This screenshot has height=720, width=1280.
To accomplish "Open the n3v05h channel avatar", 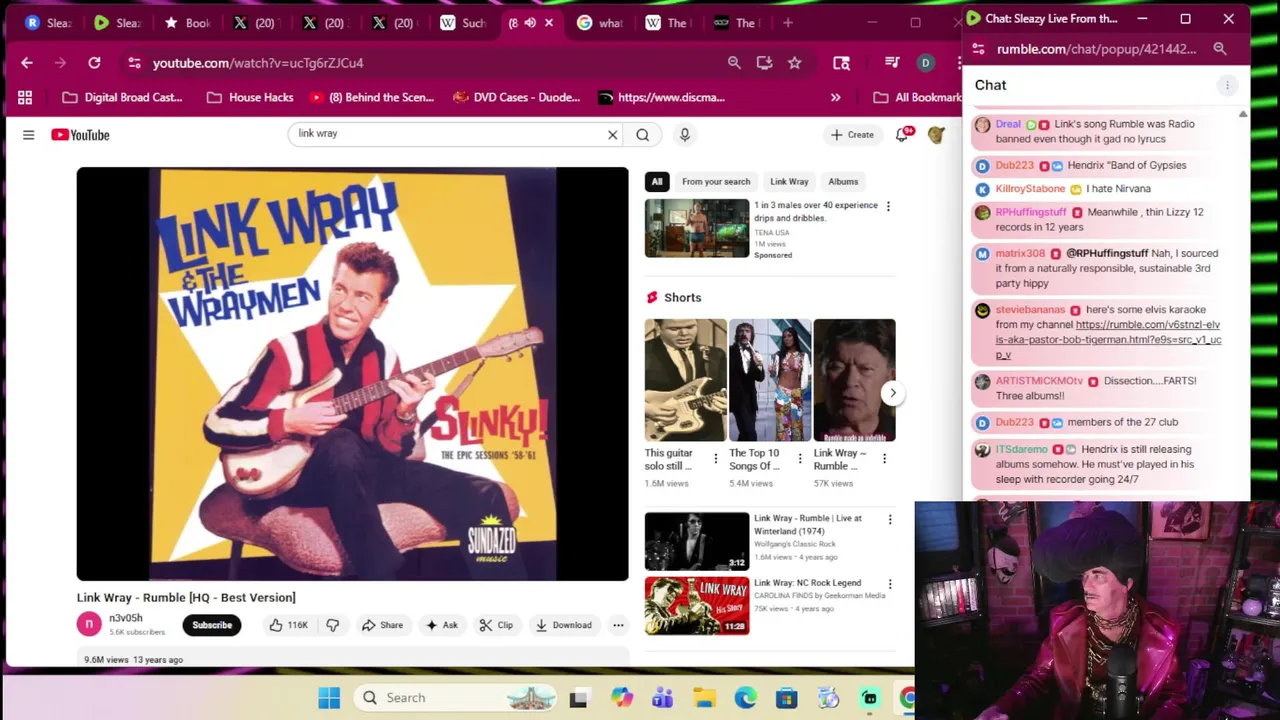I will 89,625.
